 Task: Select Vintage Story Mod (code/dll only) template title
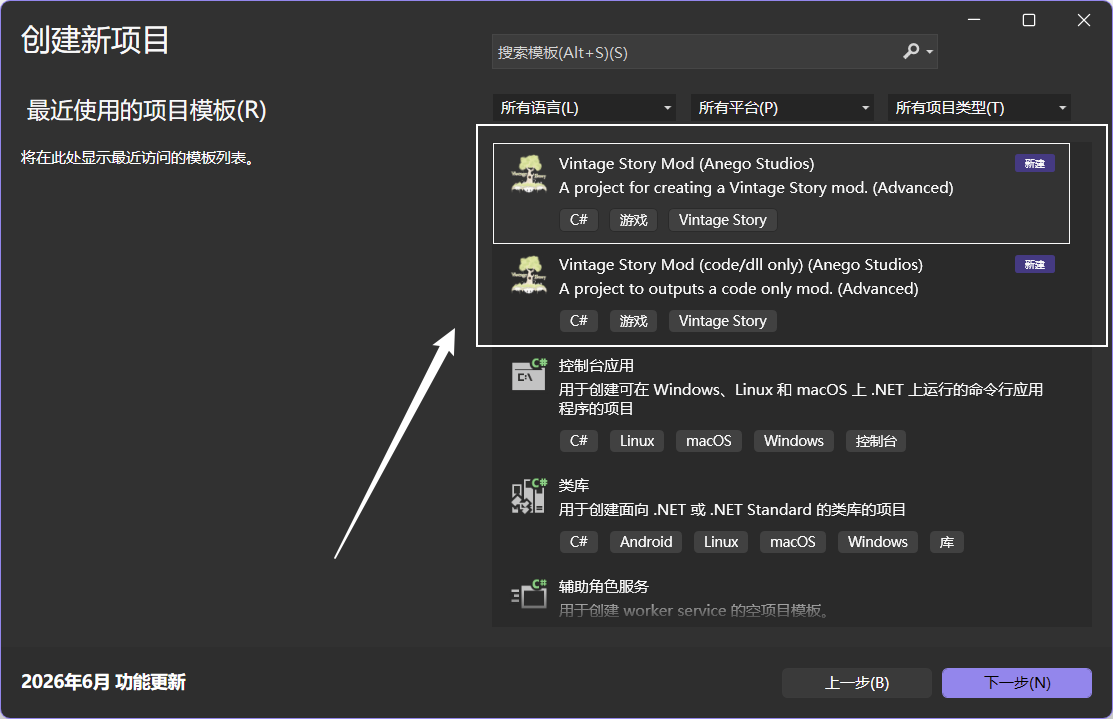click(x=740, y=264)
